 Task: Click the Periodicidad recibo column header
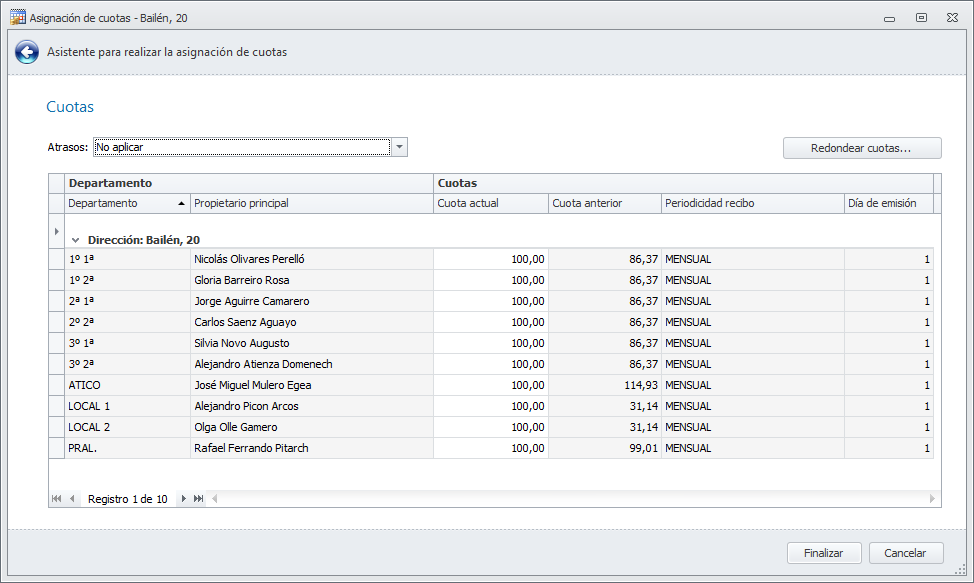pyautogui.click(x=750, y=204)
